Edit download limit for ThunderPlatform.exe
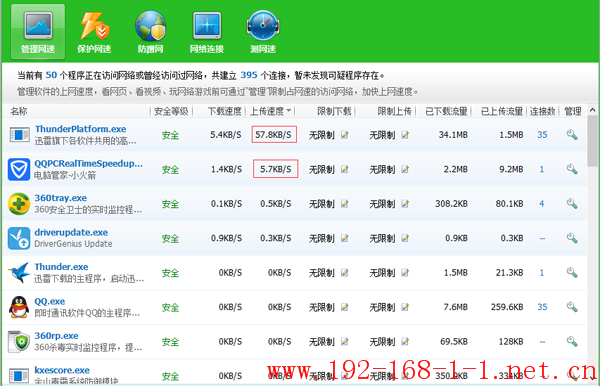Image resolution: width=600 pixels, height=386 pixels. point(345,135)
